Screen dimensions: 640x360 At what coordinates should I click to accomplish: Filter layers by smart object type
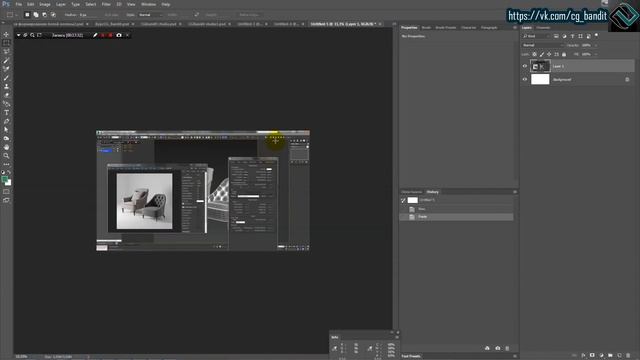[589, 36]
